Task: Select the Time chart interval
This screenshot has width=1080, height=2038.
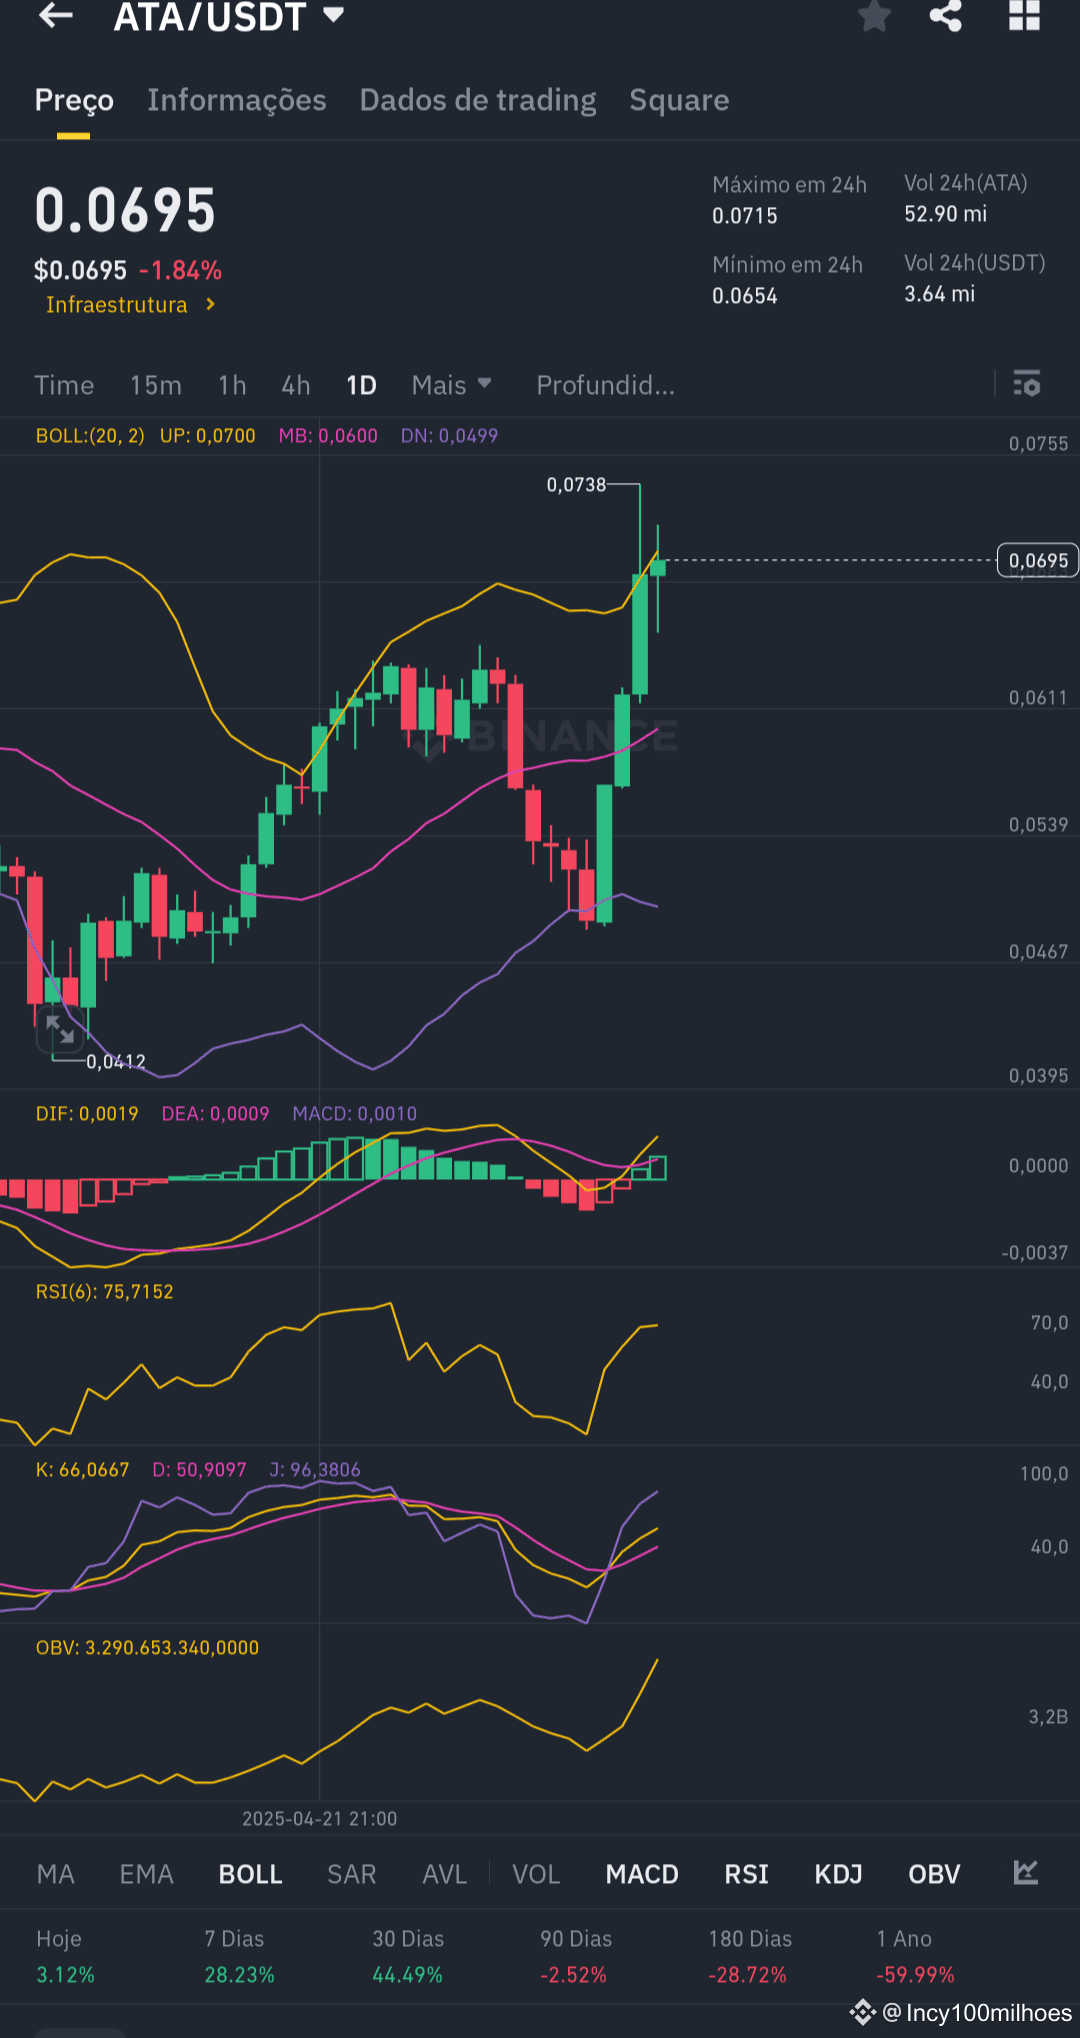Action: click(64, 385)
